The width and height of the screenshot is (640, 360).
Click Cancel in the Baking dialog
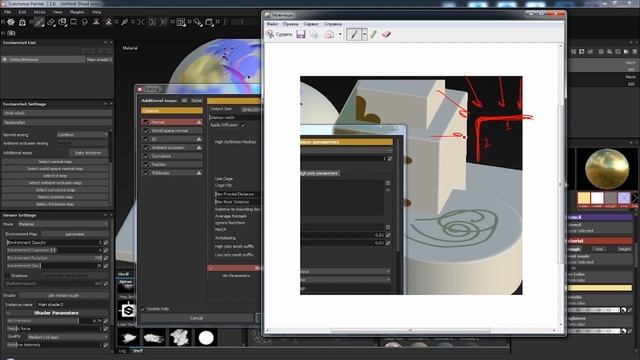coord(197,318)
